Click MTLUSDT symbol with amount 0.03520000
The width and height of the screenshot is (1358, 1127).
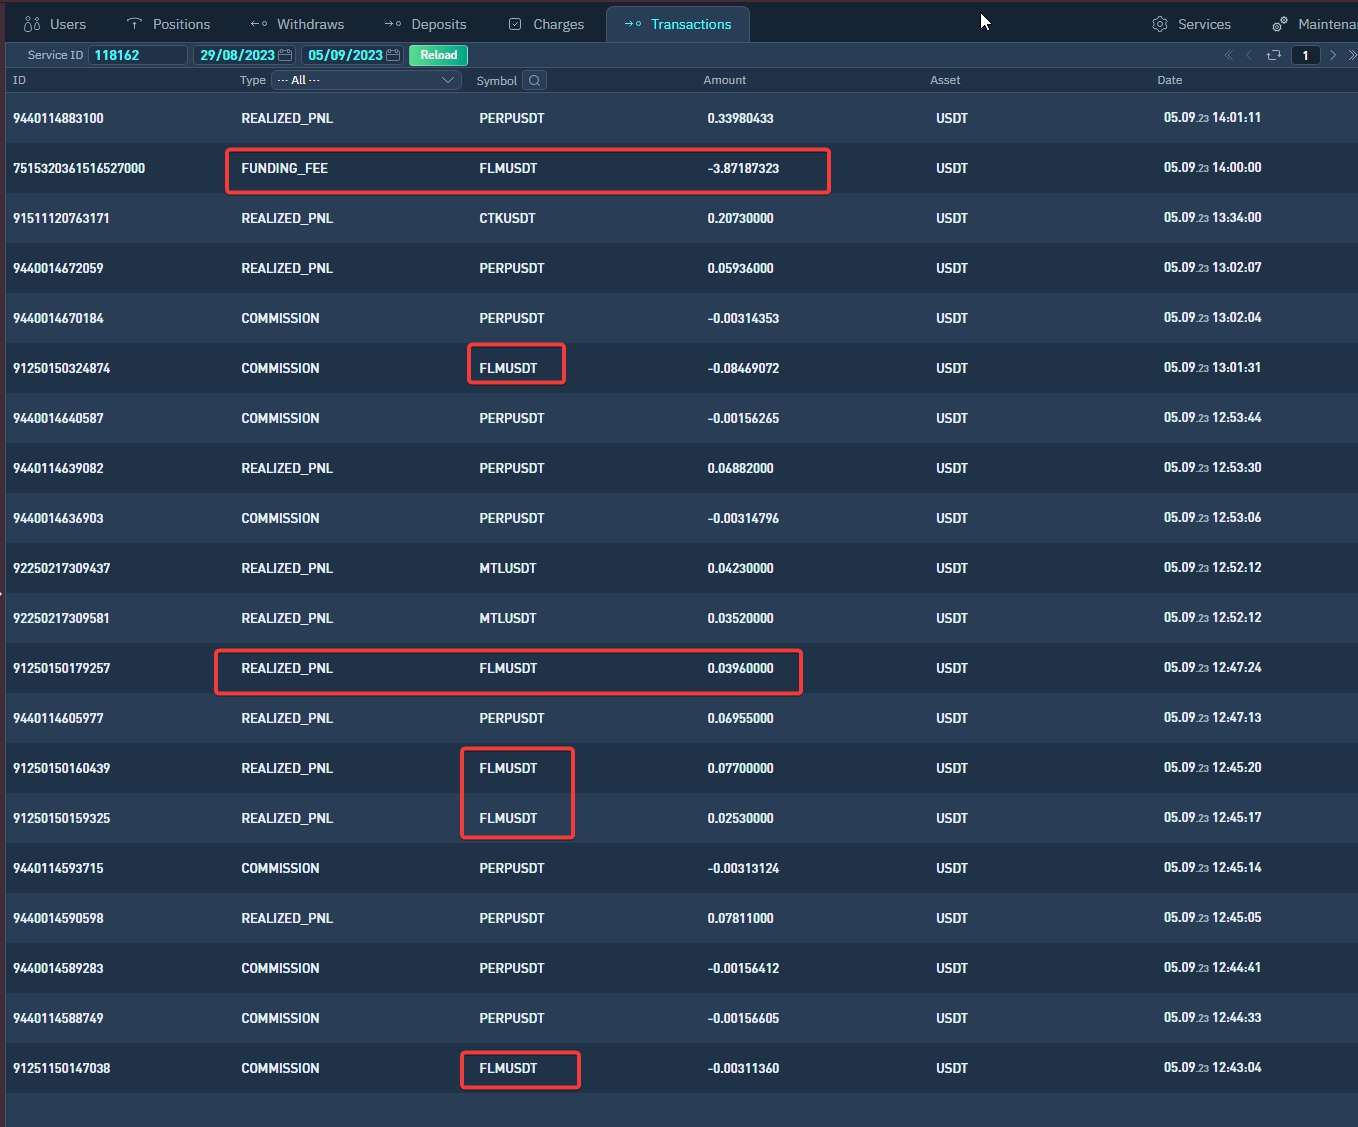click(507, 618)
